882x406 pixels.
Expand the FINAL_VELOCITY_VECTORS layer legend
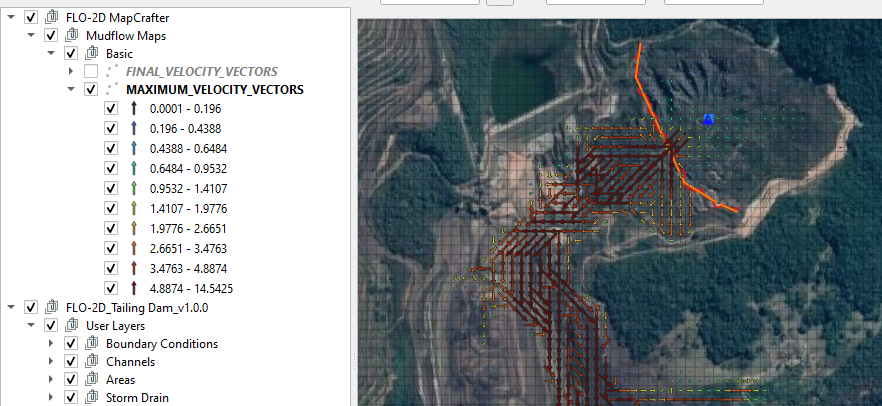tap(71, 71)
